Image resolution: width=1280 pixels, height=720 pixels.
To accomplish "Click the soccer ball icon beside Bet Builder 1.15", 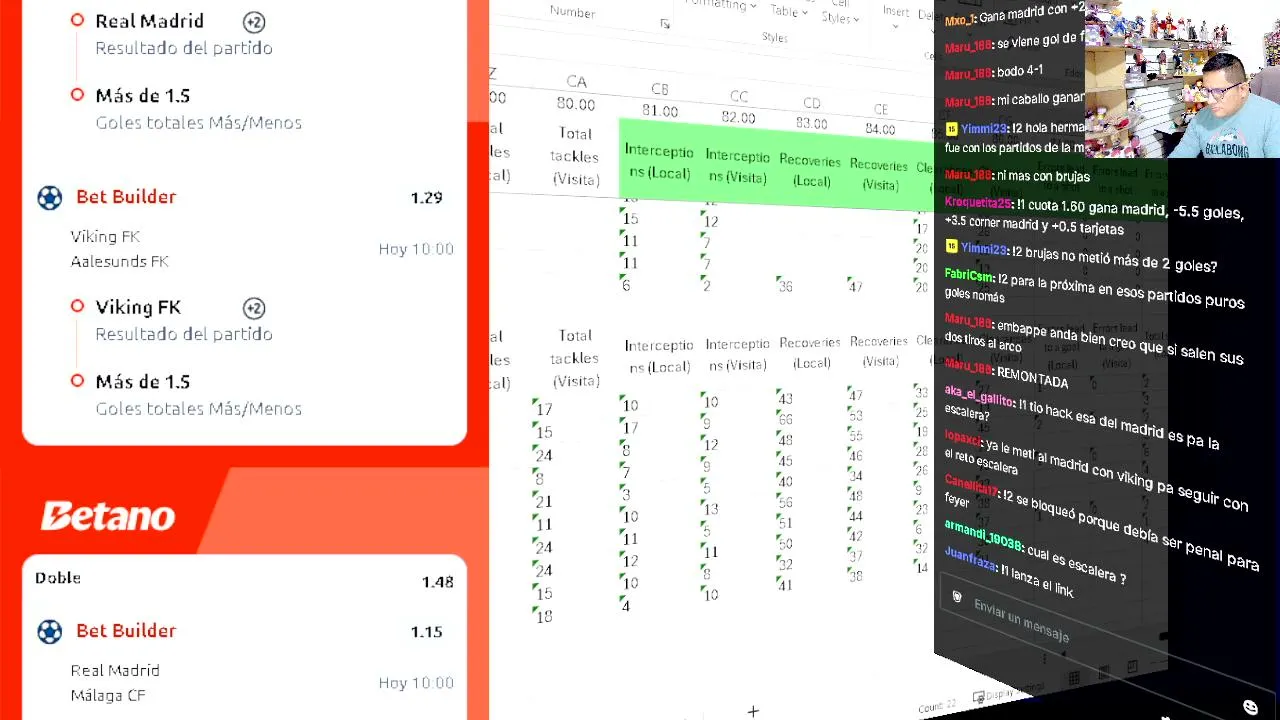I will 49,631.
